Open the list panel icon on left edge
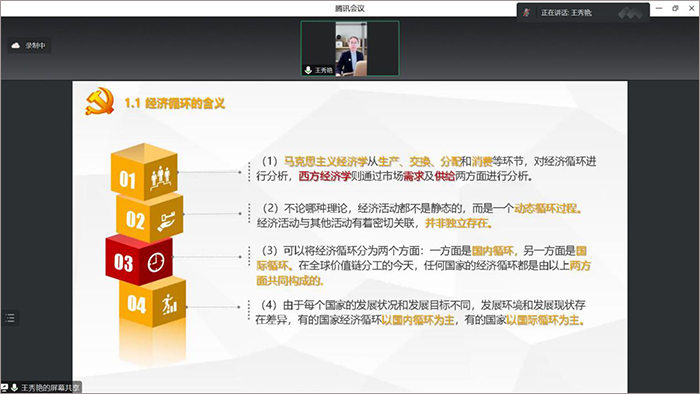 click(10, 318)
